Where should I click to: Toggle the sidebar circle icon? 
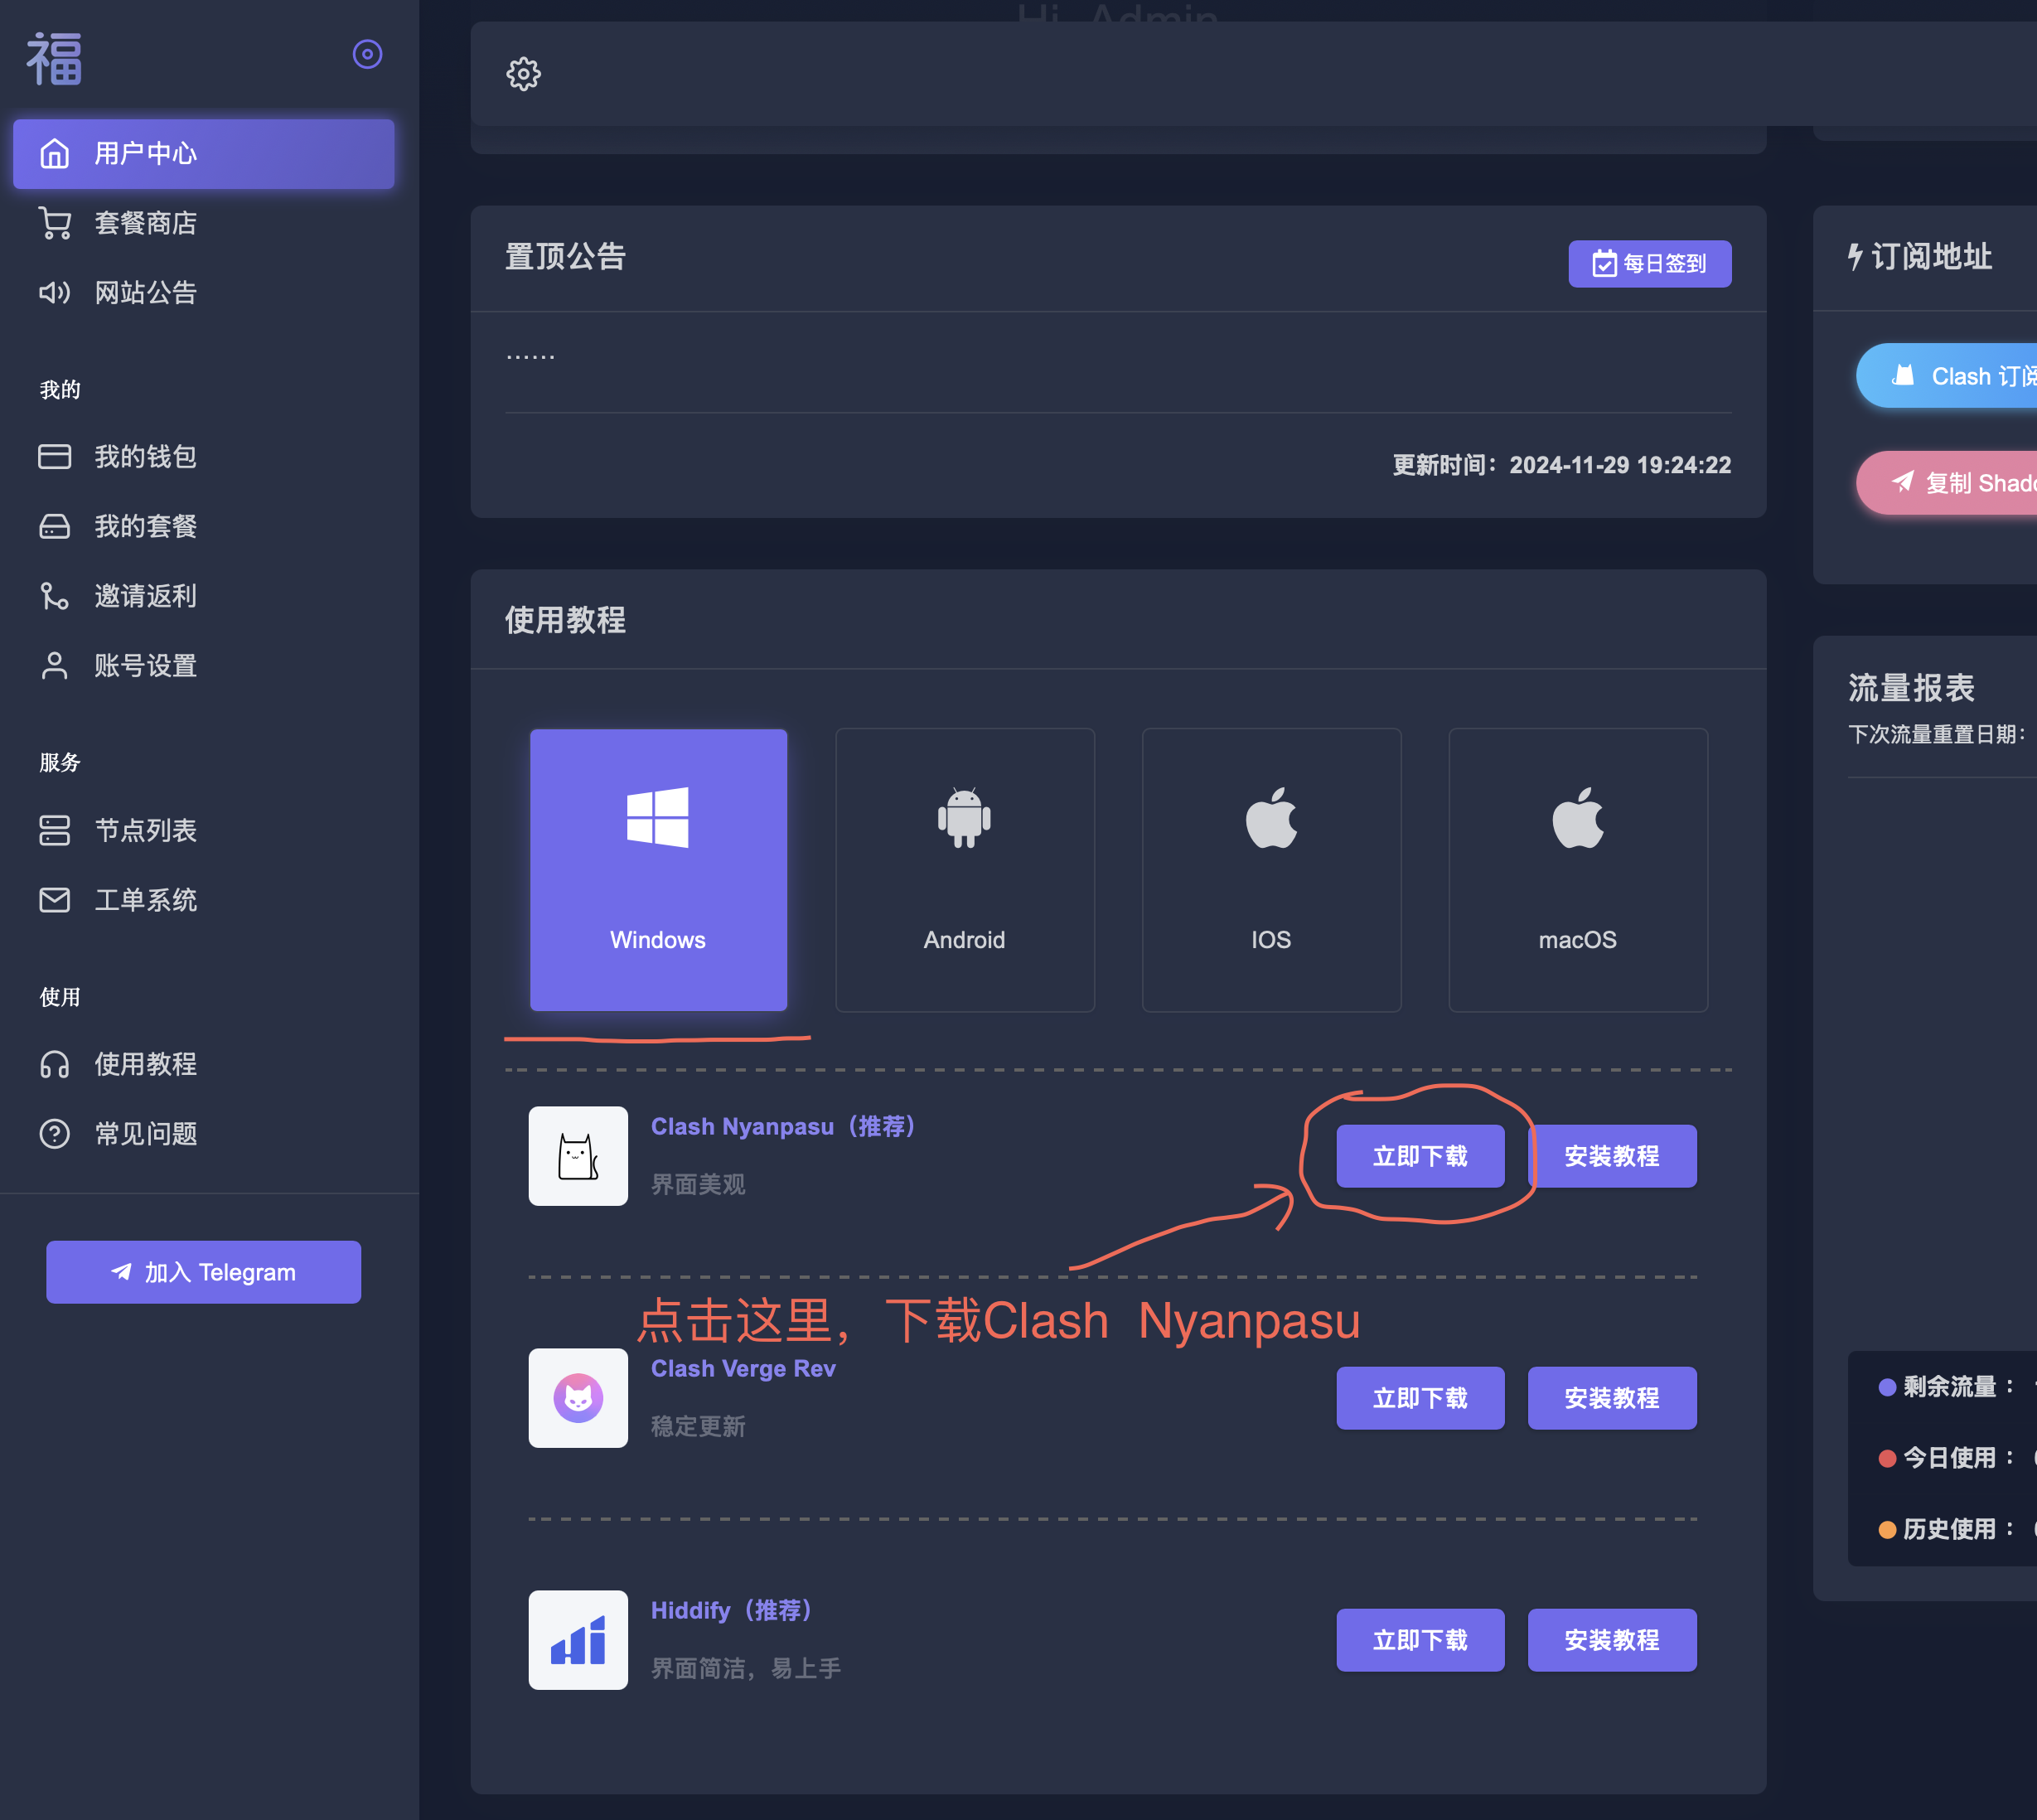pos(367,54)
